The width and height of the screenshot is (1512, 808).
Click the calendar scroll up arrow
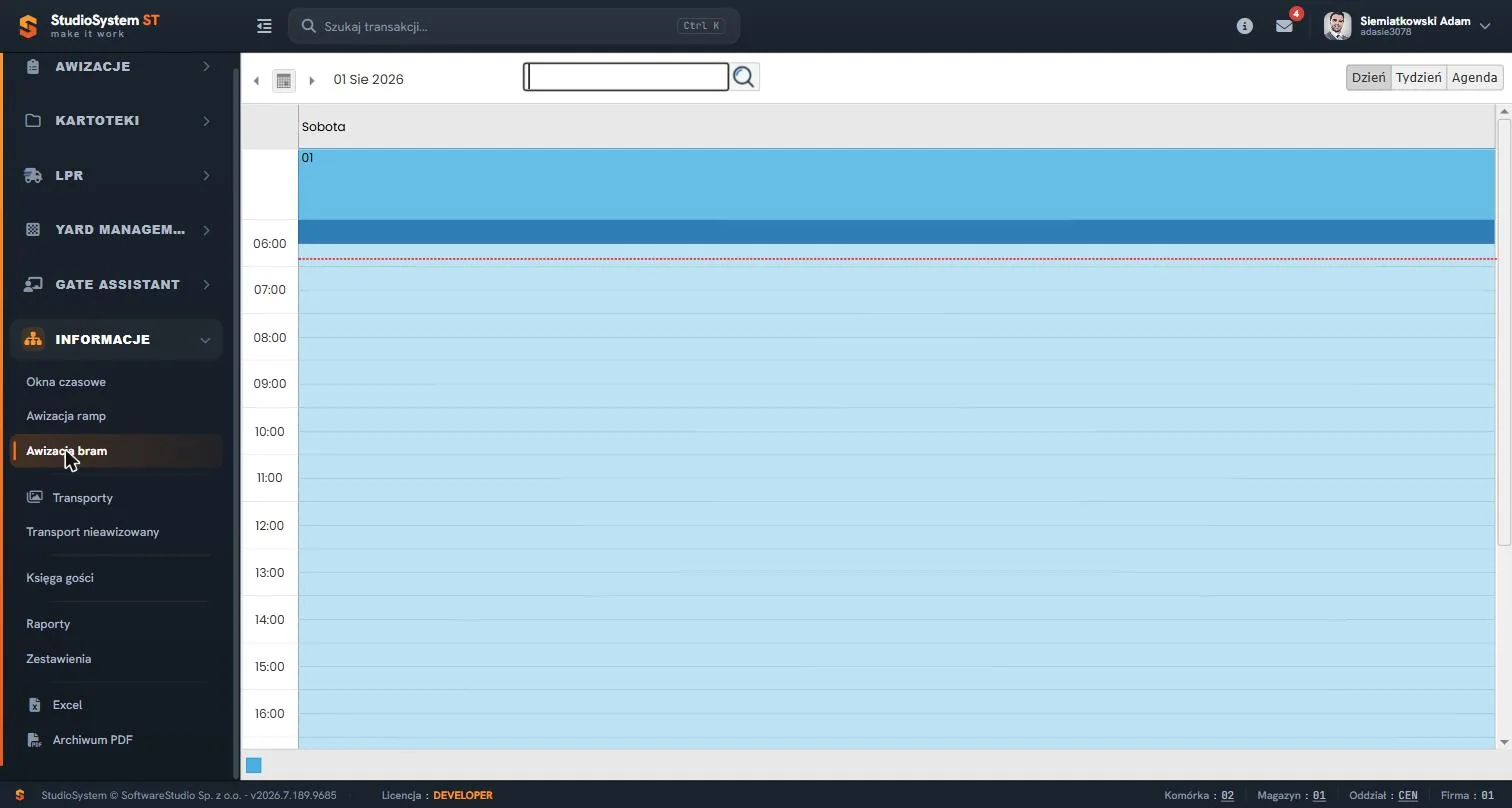click(1503, 112)
